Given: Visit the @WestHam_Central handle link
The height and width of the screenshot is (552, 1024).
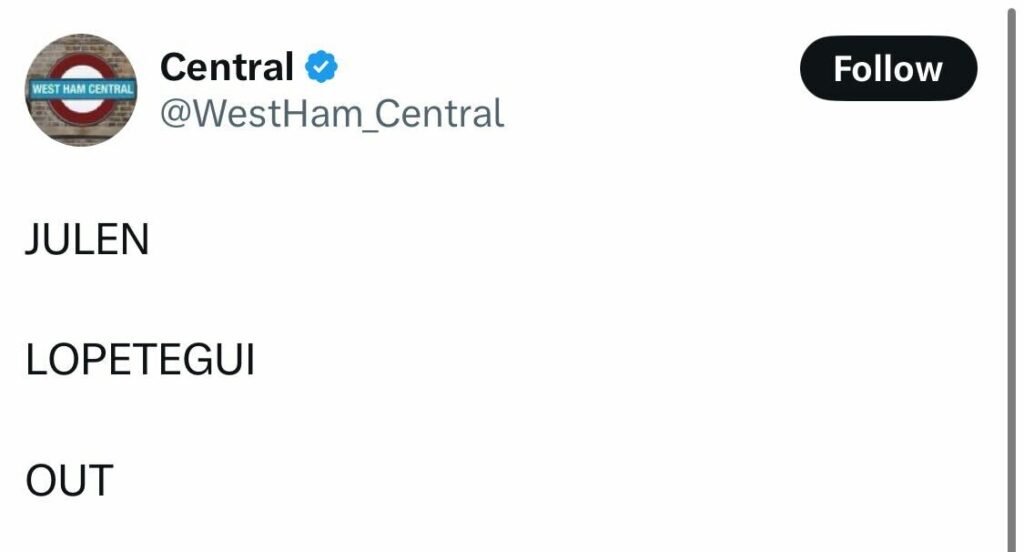Looking at the screenshot, I should pyautogui.click(x=332, y=113).
